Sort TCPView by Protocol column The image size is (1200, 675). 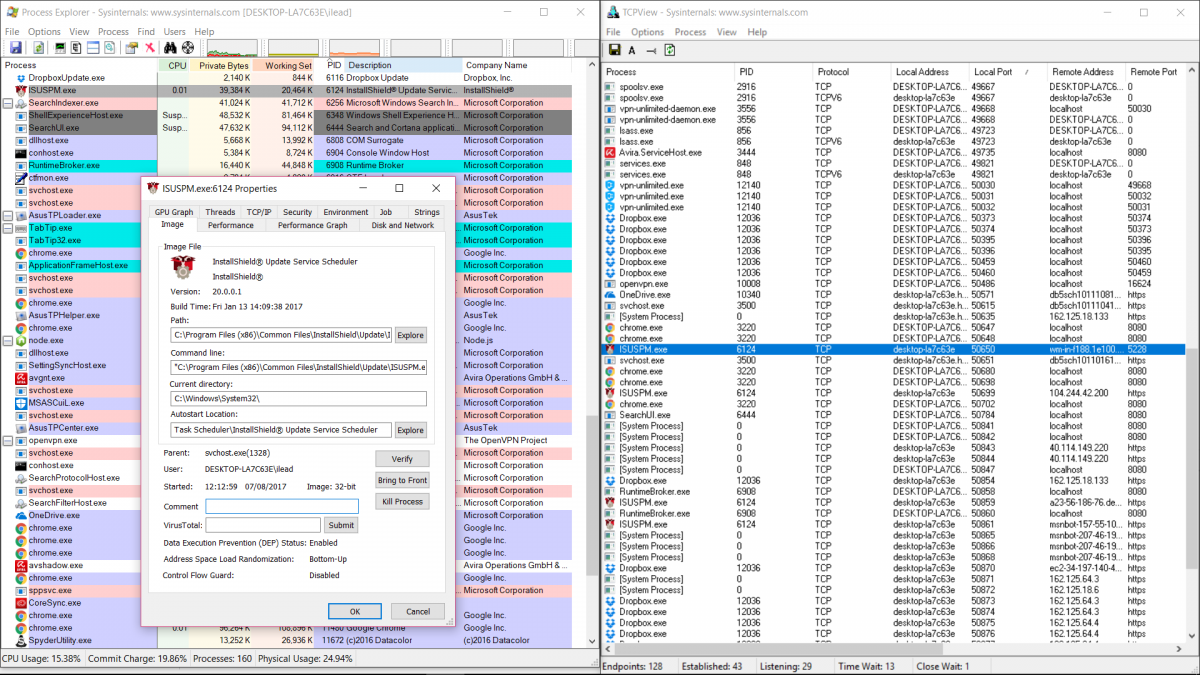(850, 72)
